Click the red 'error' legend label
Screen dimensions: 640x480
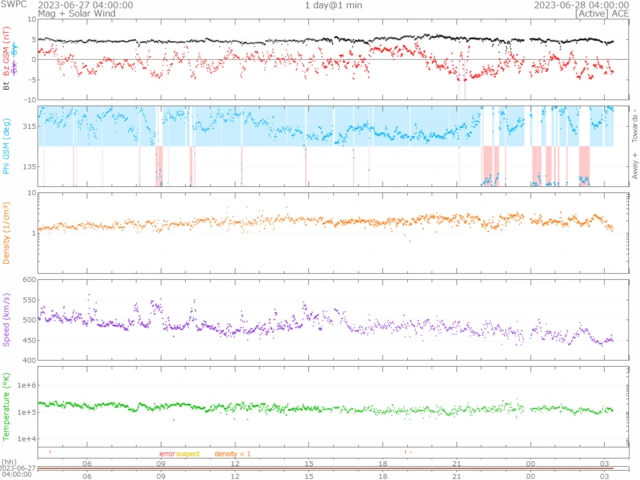pyautogui.click(x=167, y=454)
